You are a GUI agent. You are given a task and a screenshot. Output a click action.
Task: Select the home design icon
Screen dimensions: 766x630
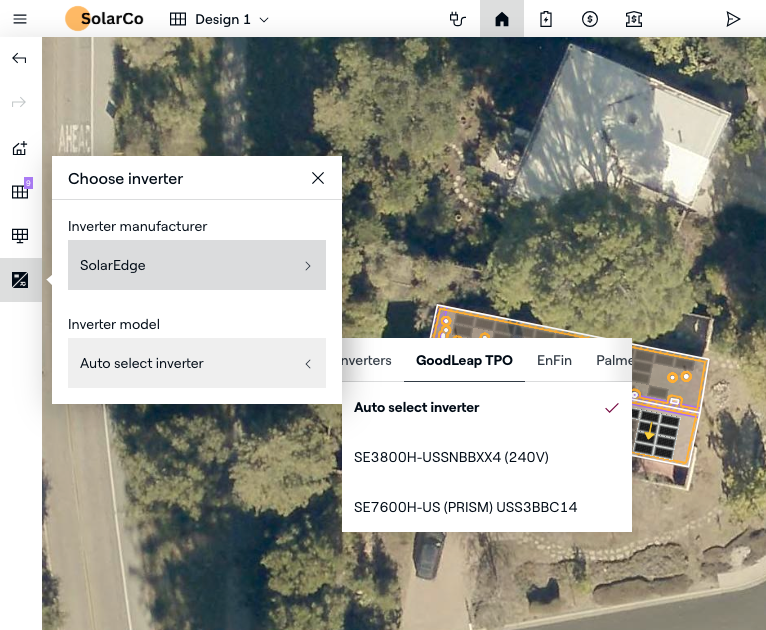[502, 19]
